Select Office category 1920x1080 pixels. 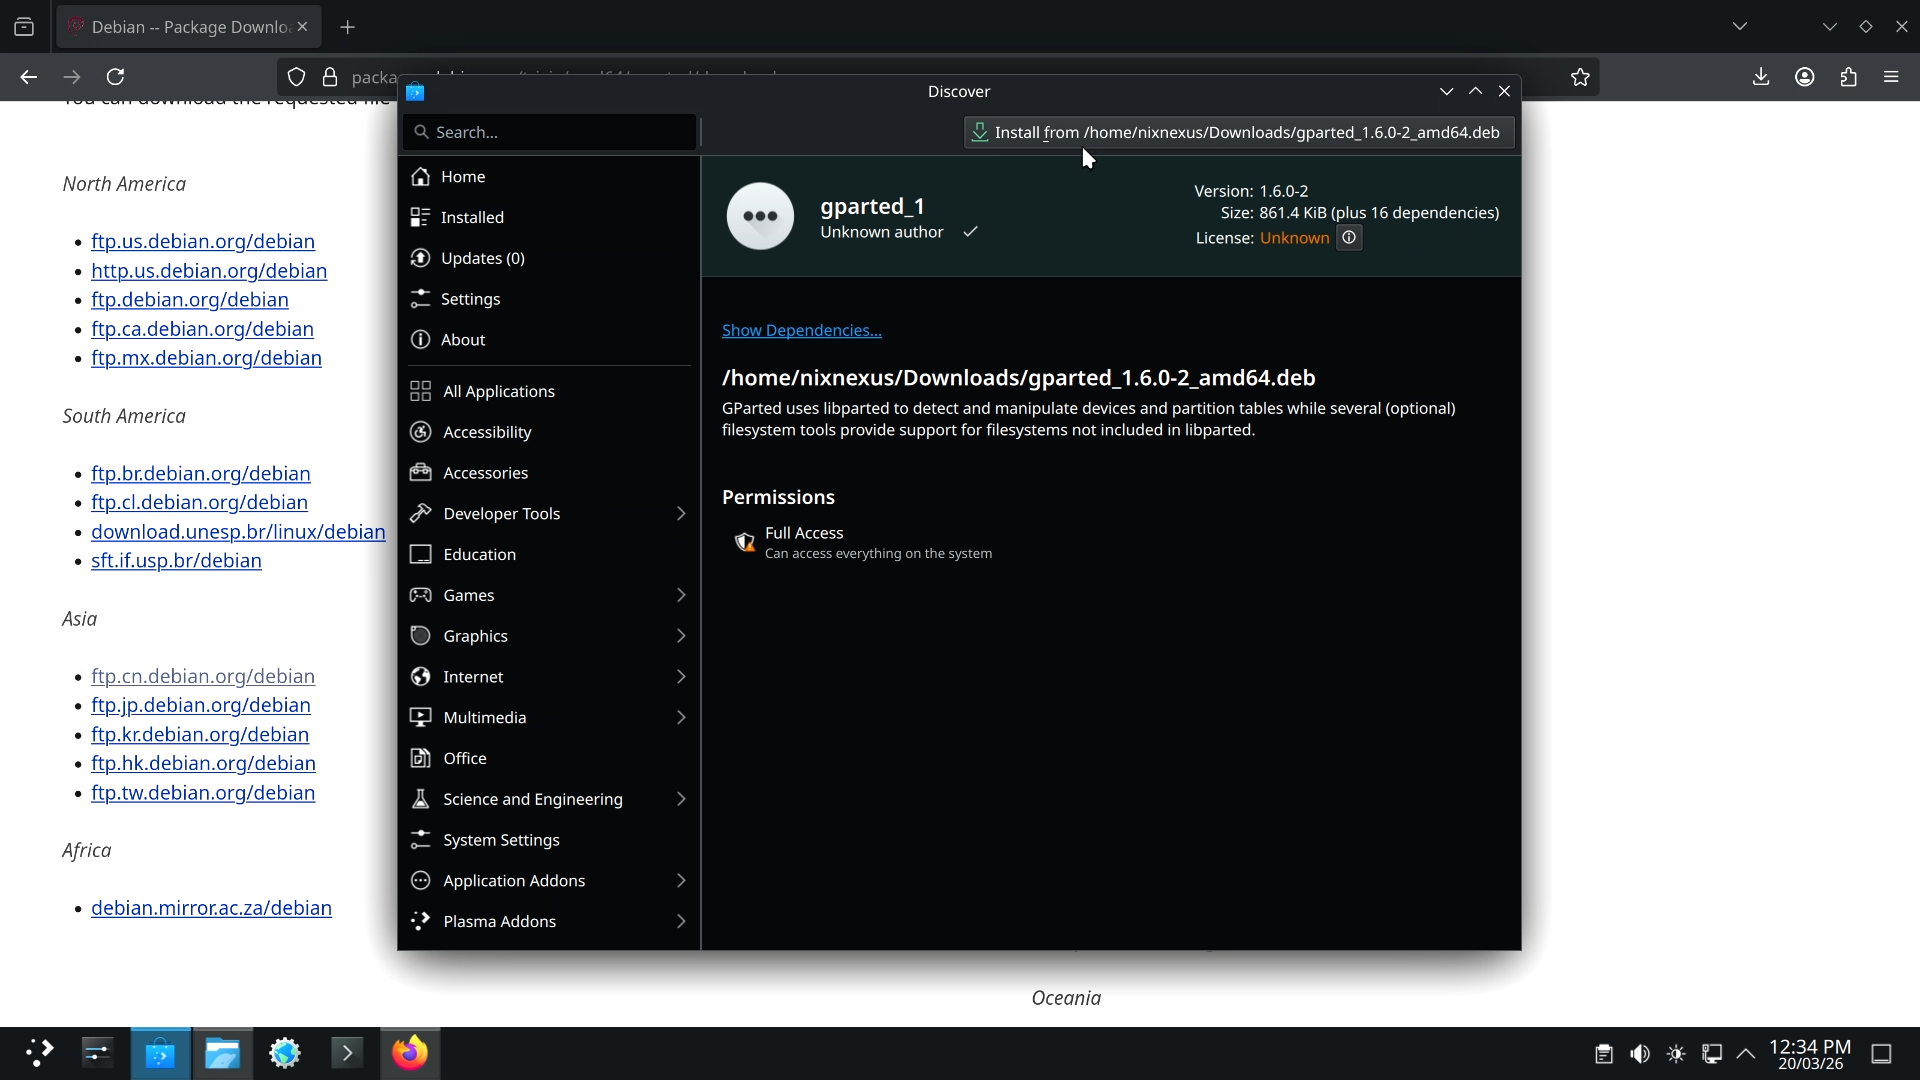[x=549, y=758]
